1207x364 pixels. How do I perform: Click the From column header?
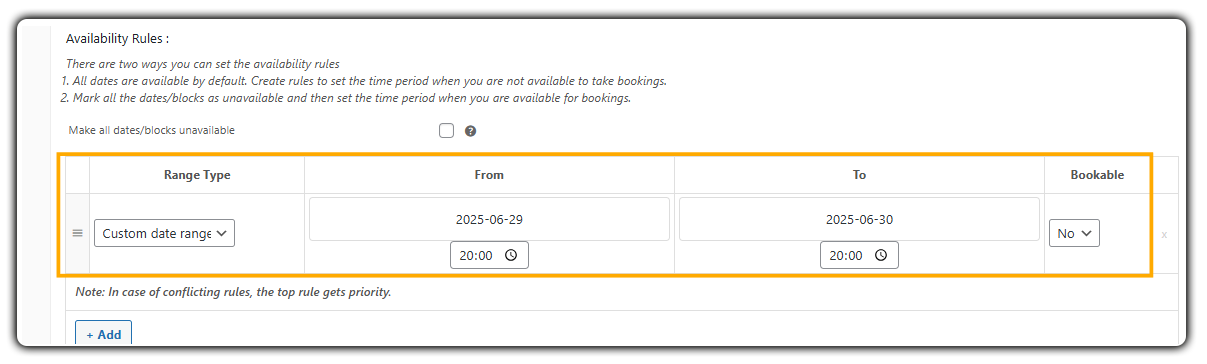click(489, 174)
